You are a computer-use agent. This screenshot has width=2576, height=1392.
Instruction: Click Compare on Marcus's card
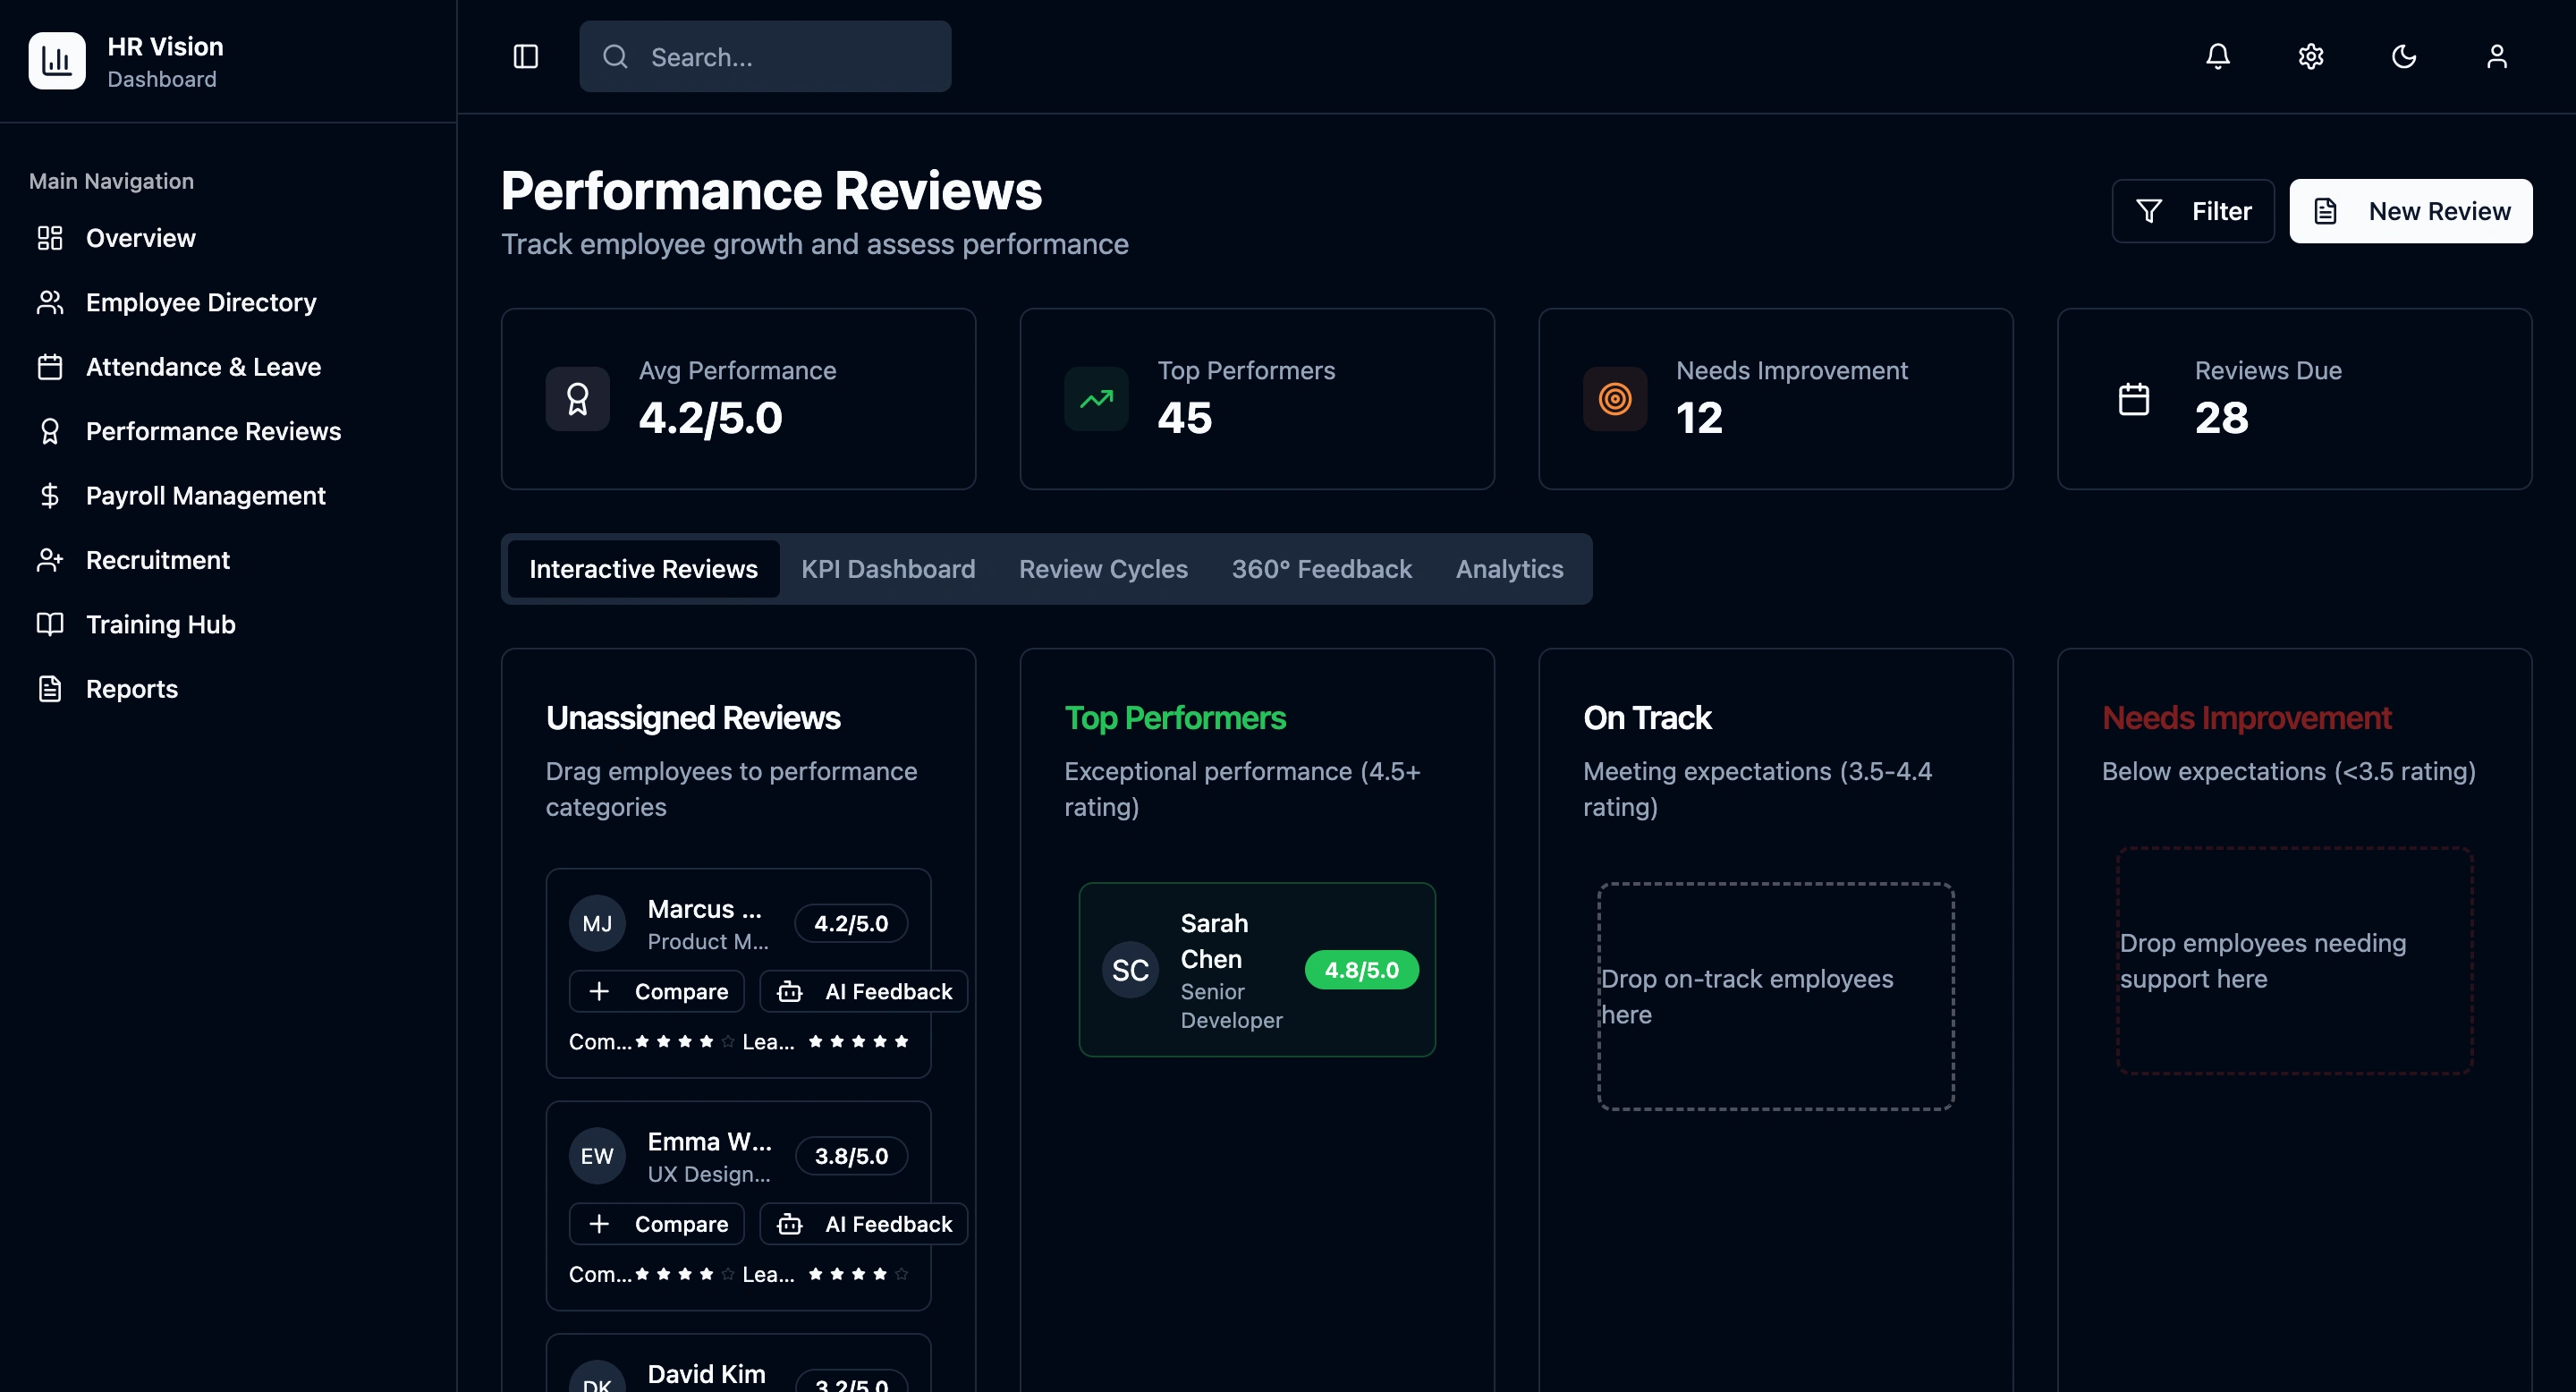656,991
